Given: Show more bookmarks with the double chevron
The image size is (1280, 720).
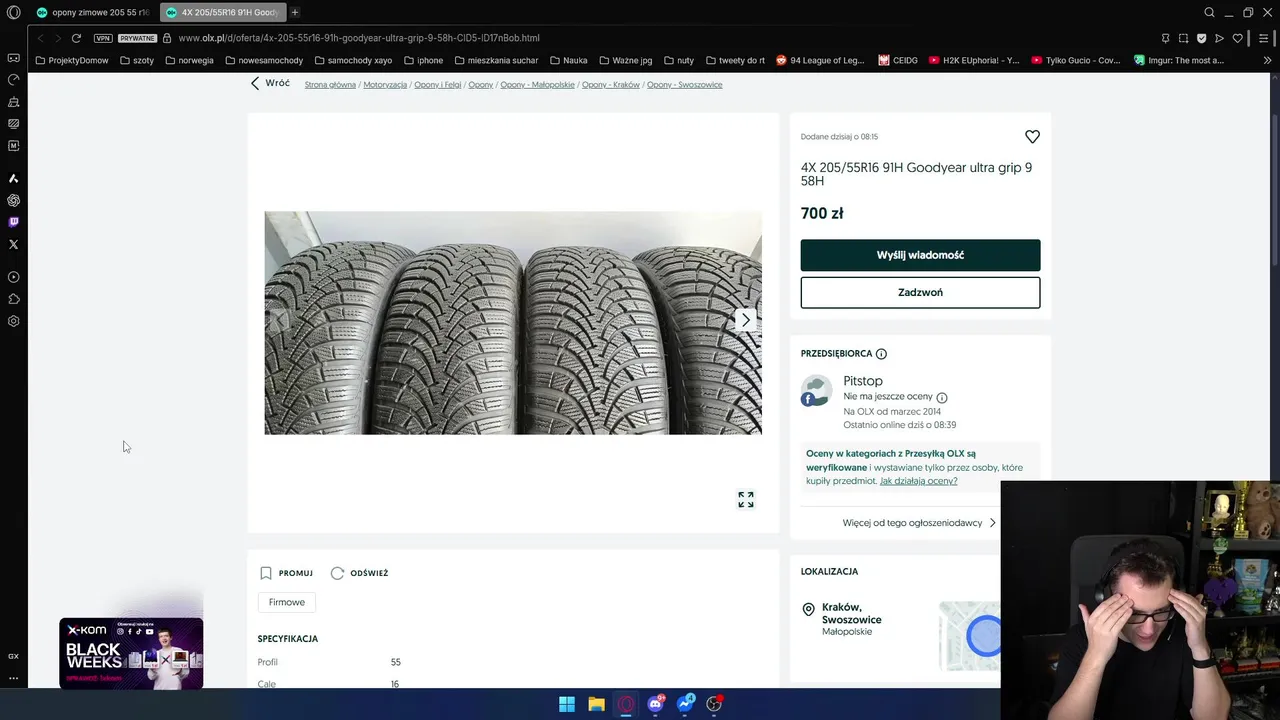Looking at the screenshot, I should tap(1267, 60).
